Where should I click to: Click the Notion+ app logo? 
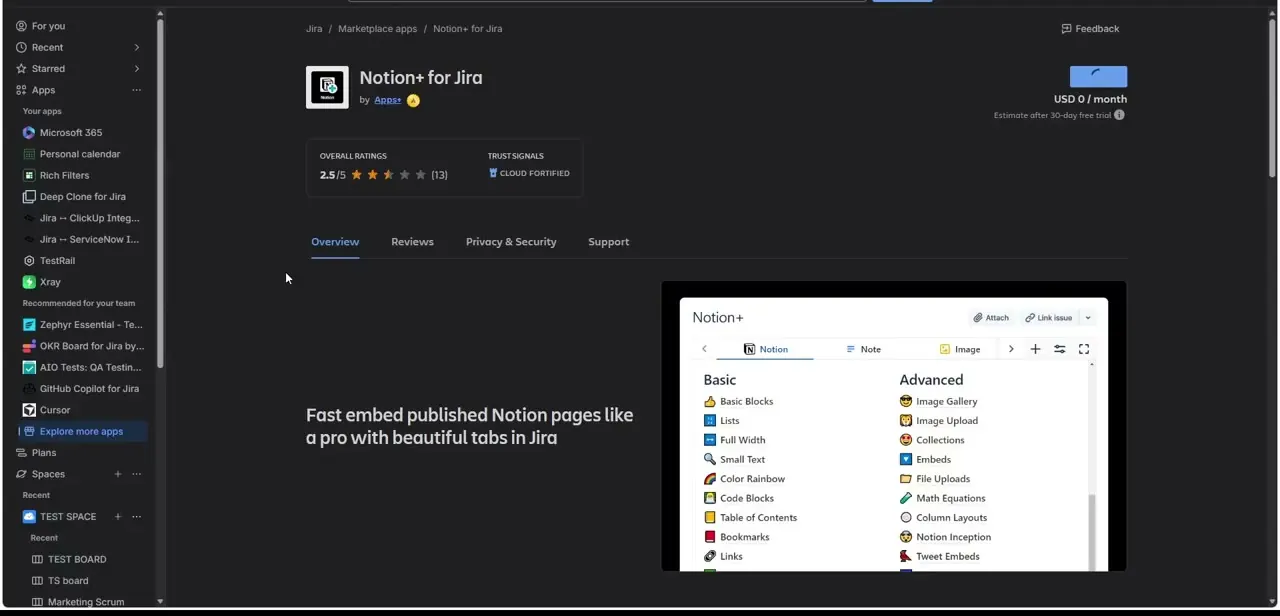click(x=327, y=87)
